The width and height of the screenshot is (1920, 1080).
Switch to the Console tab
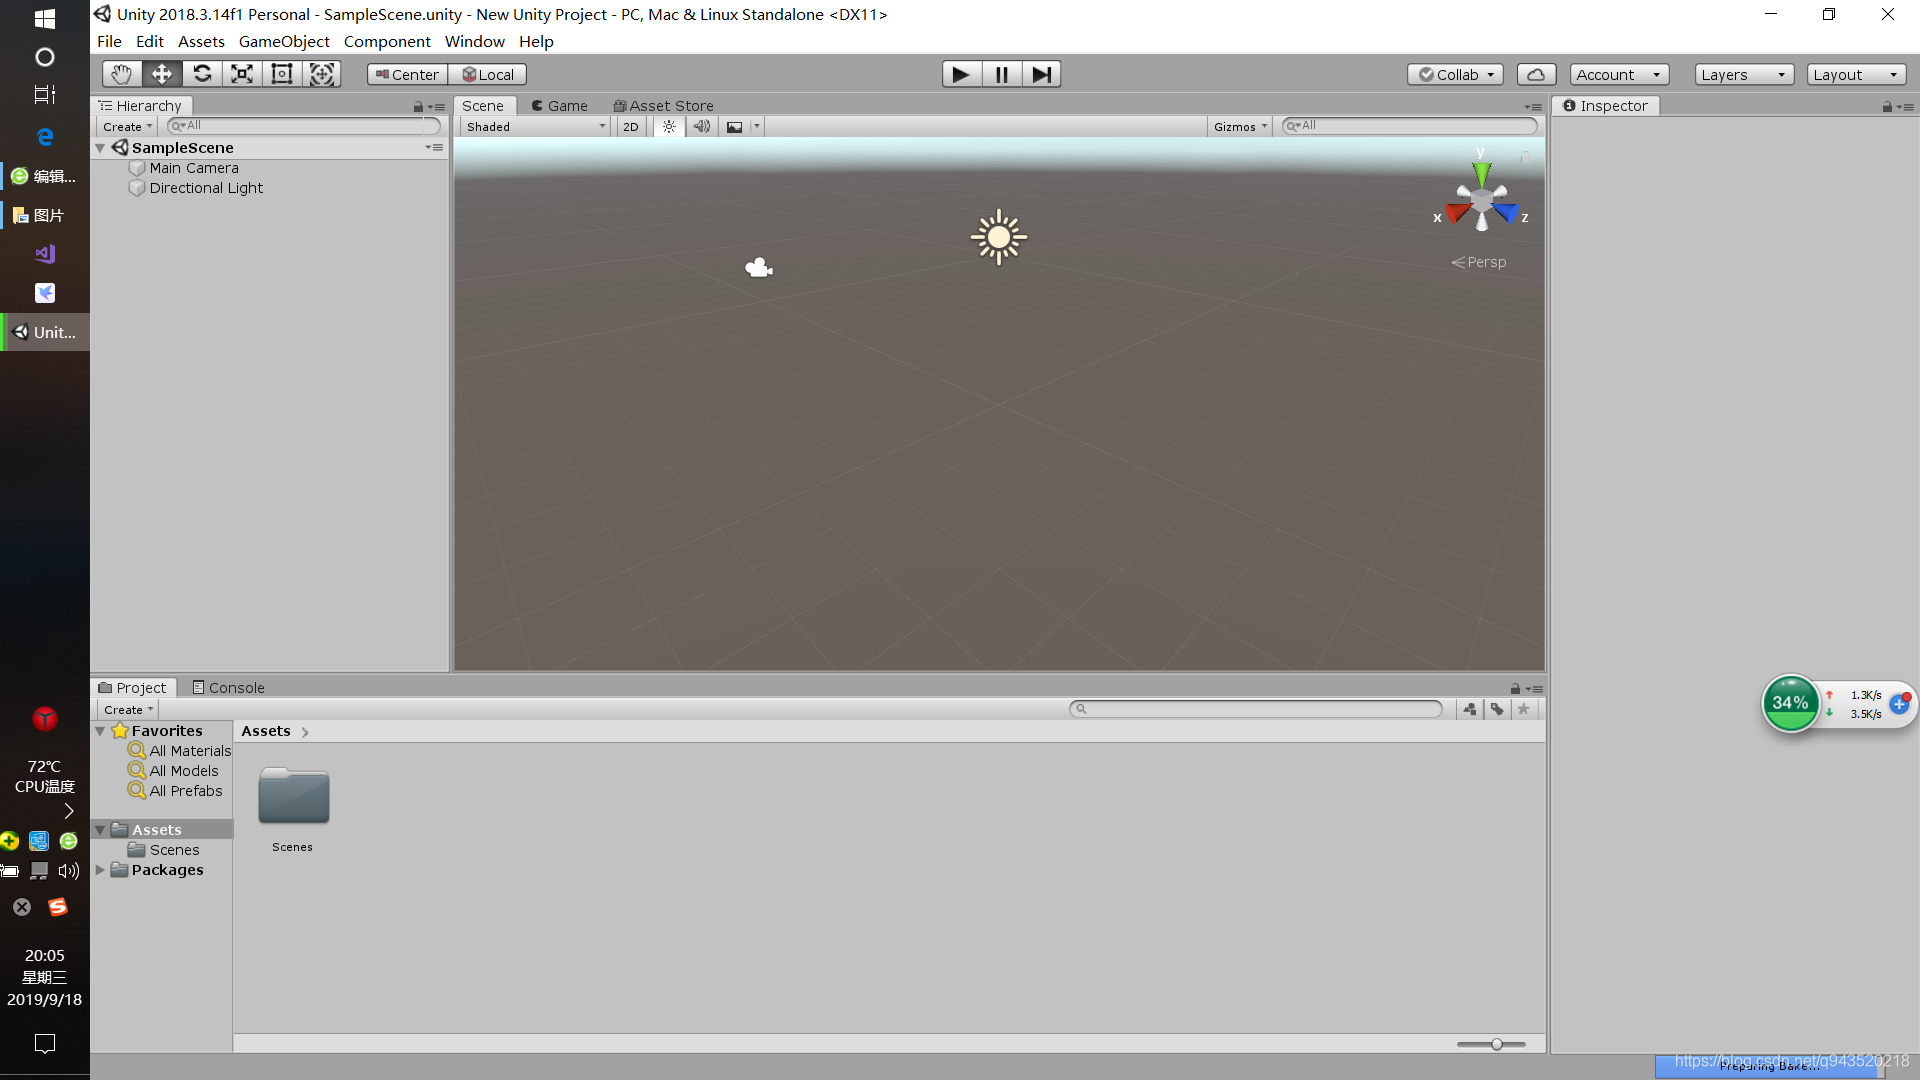(229, 688)
